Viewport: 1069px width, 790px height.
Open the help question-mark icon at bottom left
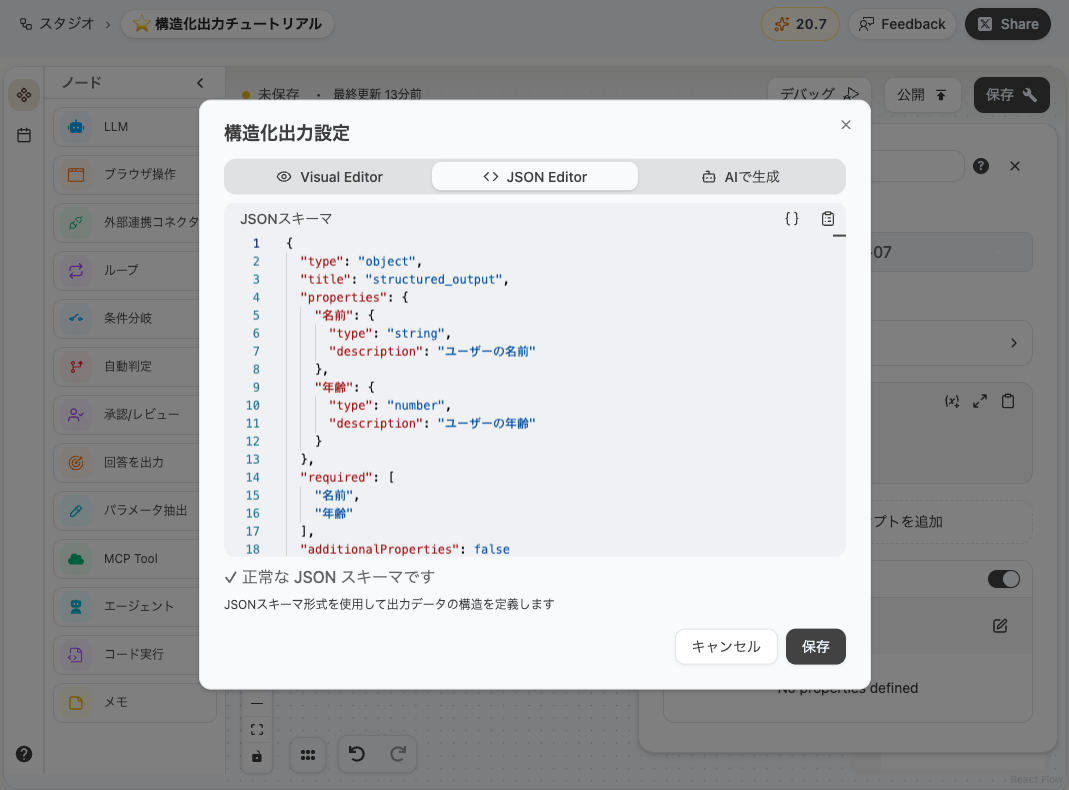(22, 755)
